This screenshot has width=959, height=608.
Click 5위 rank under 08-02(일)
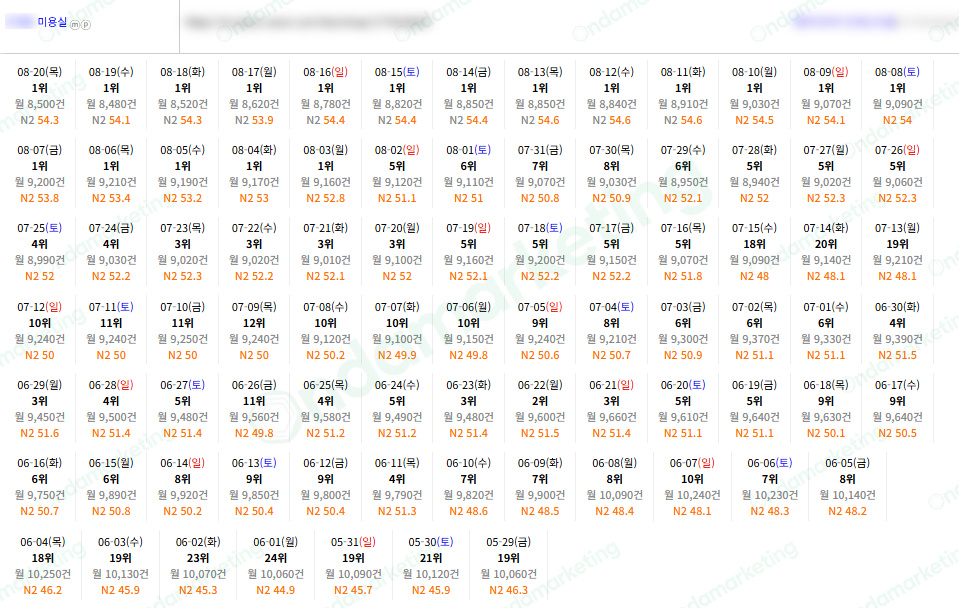click(x=398, y=166)
